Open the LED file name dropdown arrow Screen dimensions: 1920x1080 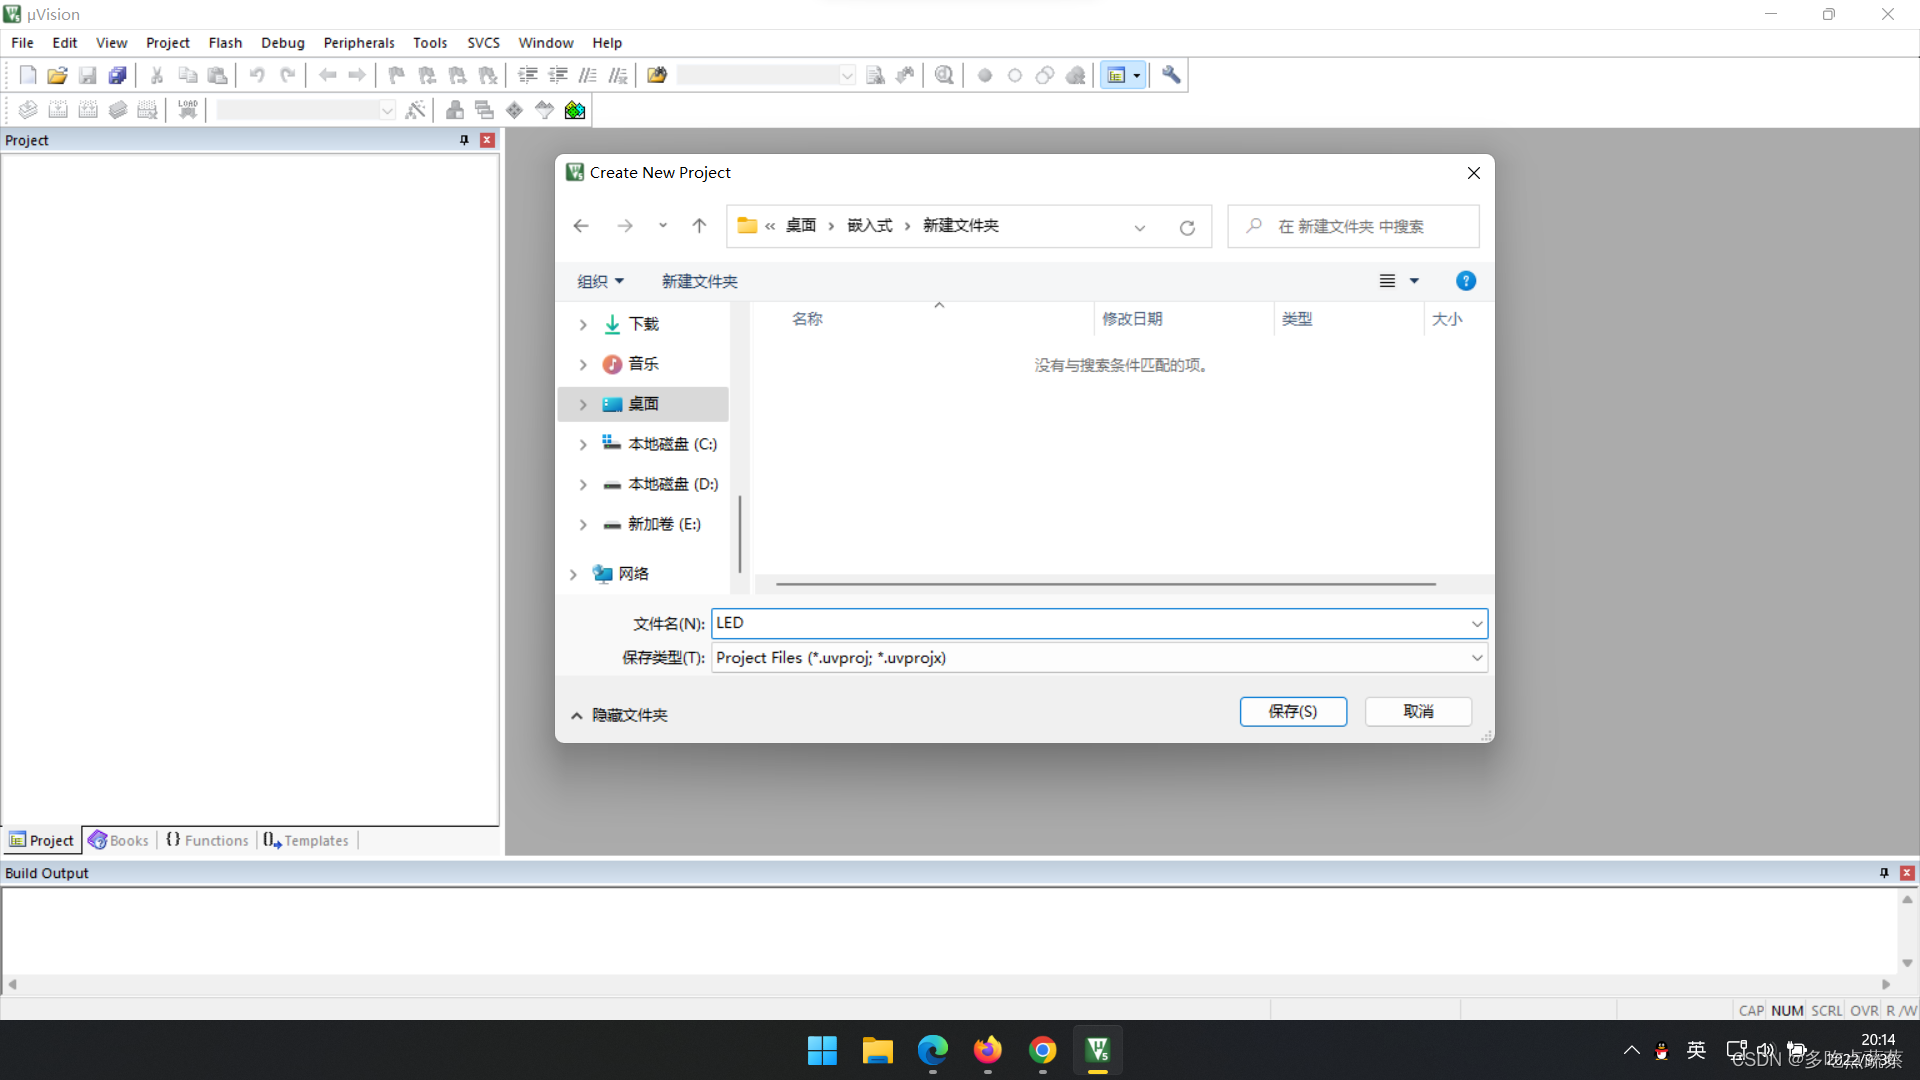coord(1477,623)
